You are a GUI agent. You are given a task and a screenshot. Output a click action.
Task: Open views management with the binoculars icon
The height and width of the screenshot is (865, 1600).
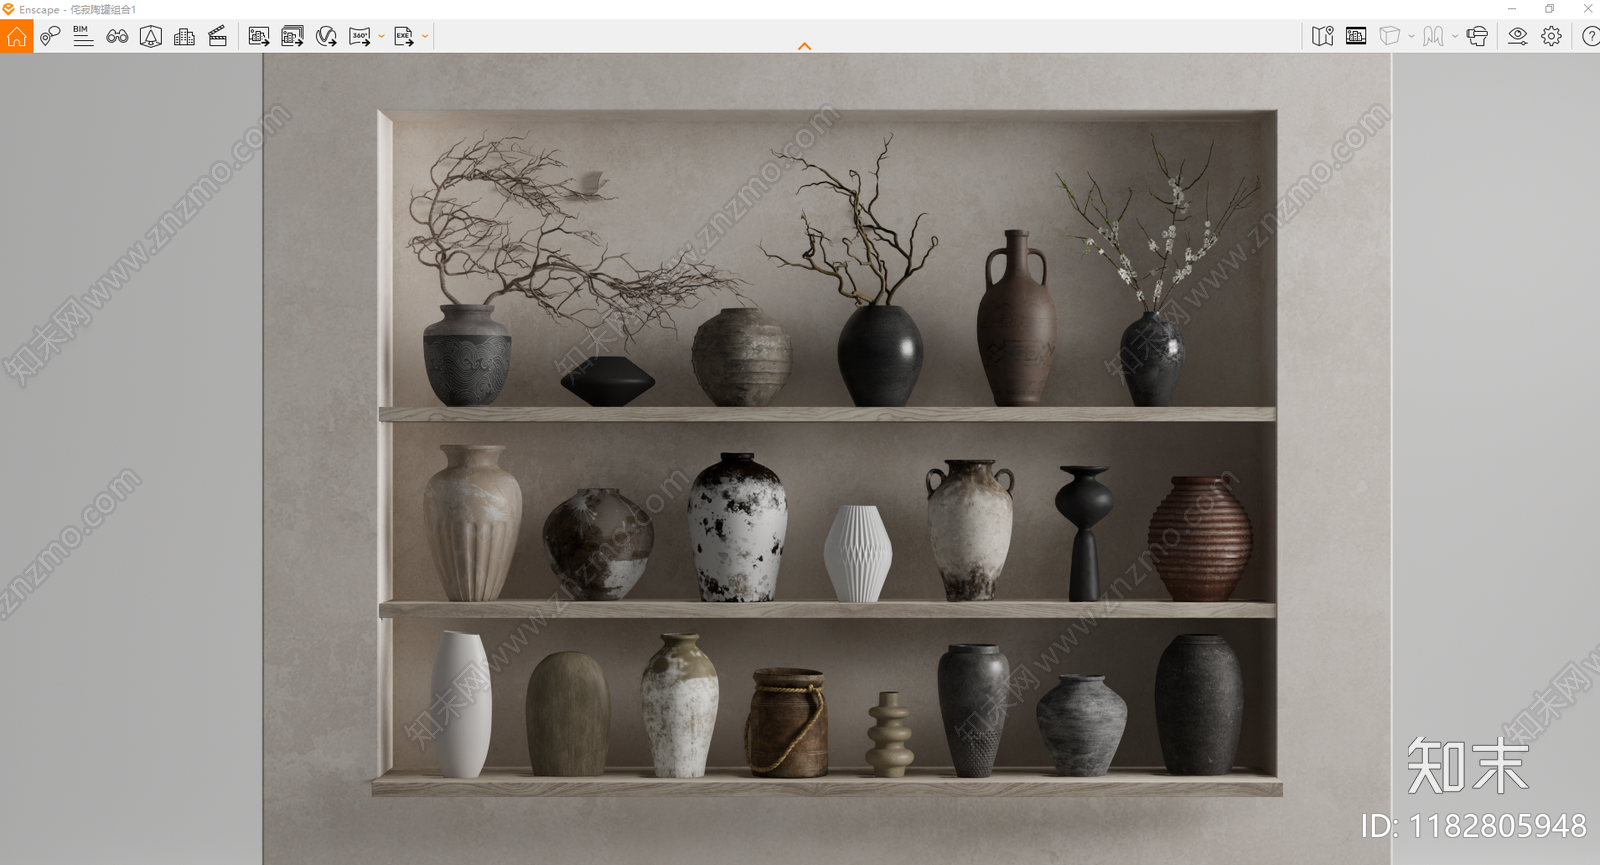[117, 37]
